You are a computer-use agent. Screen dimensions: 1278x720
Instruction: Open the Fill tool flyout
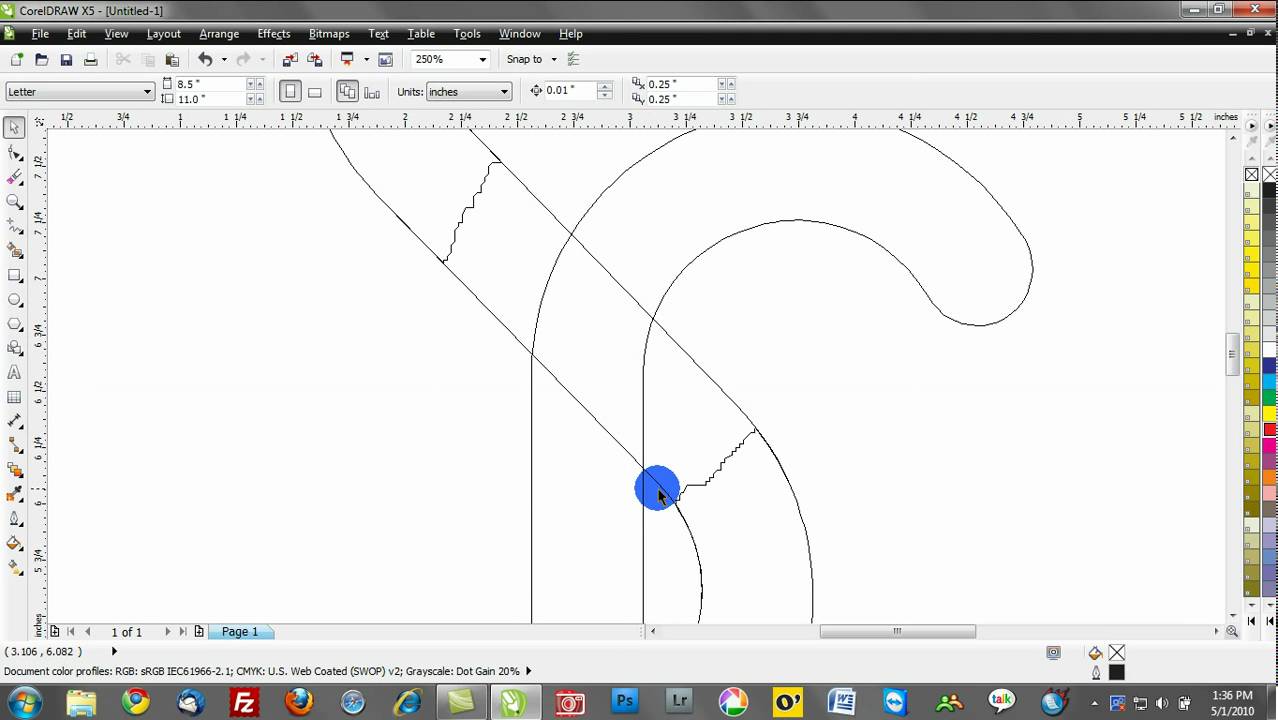pos(14,543)
